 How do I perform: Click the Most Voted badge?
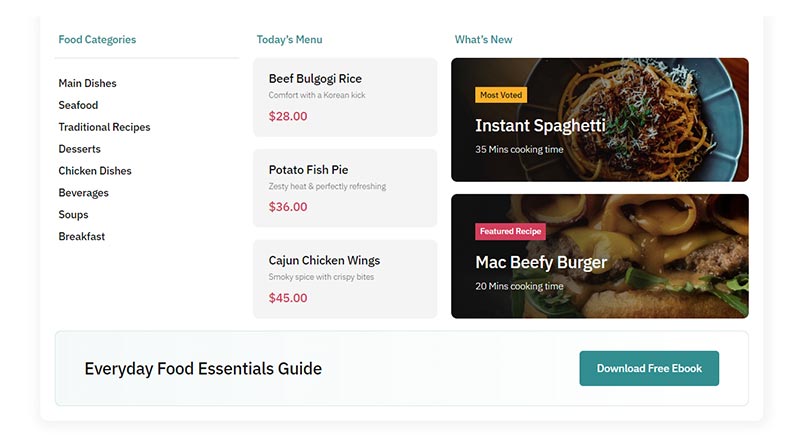[x=501, y=95]
